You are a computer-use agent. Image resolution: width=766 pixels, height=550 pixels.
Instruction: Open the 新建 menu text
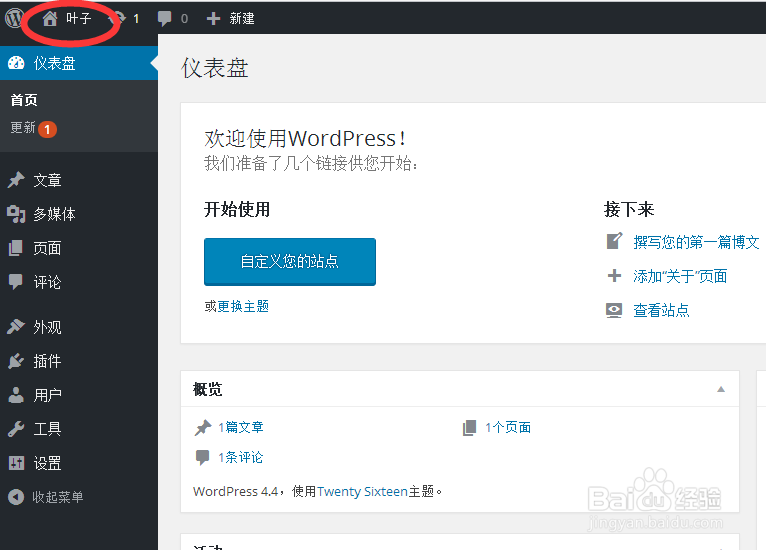[242, 19]
